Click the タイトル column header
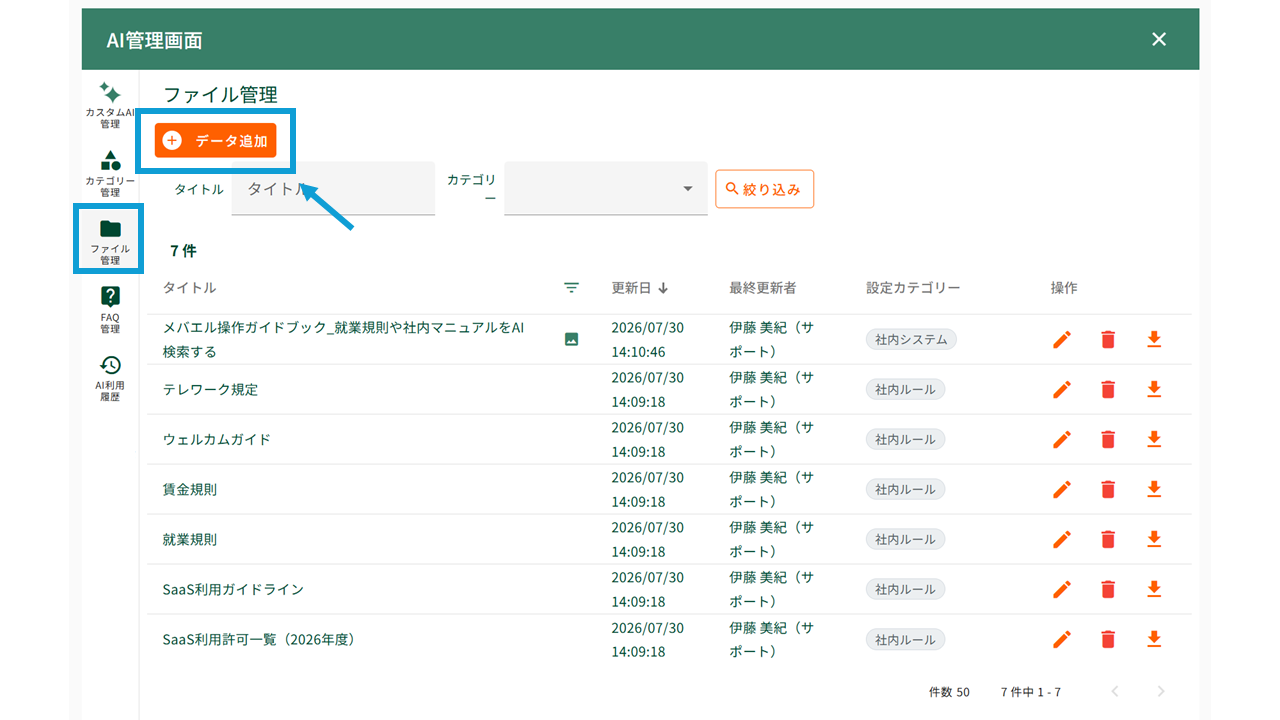The image size is (1280, 720). (x=189, y=288)
